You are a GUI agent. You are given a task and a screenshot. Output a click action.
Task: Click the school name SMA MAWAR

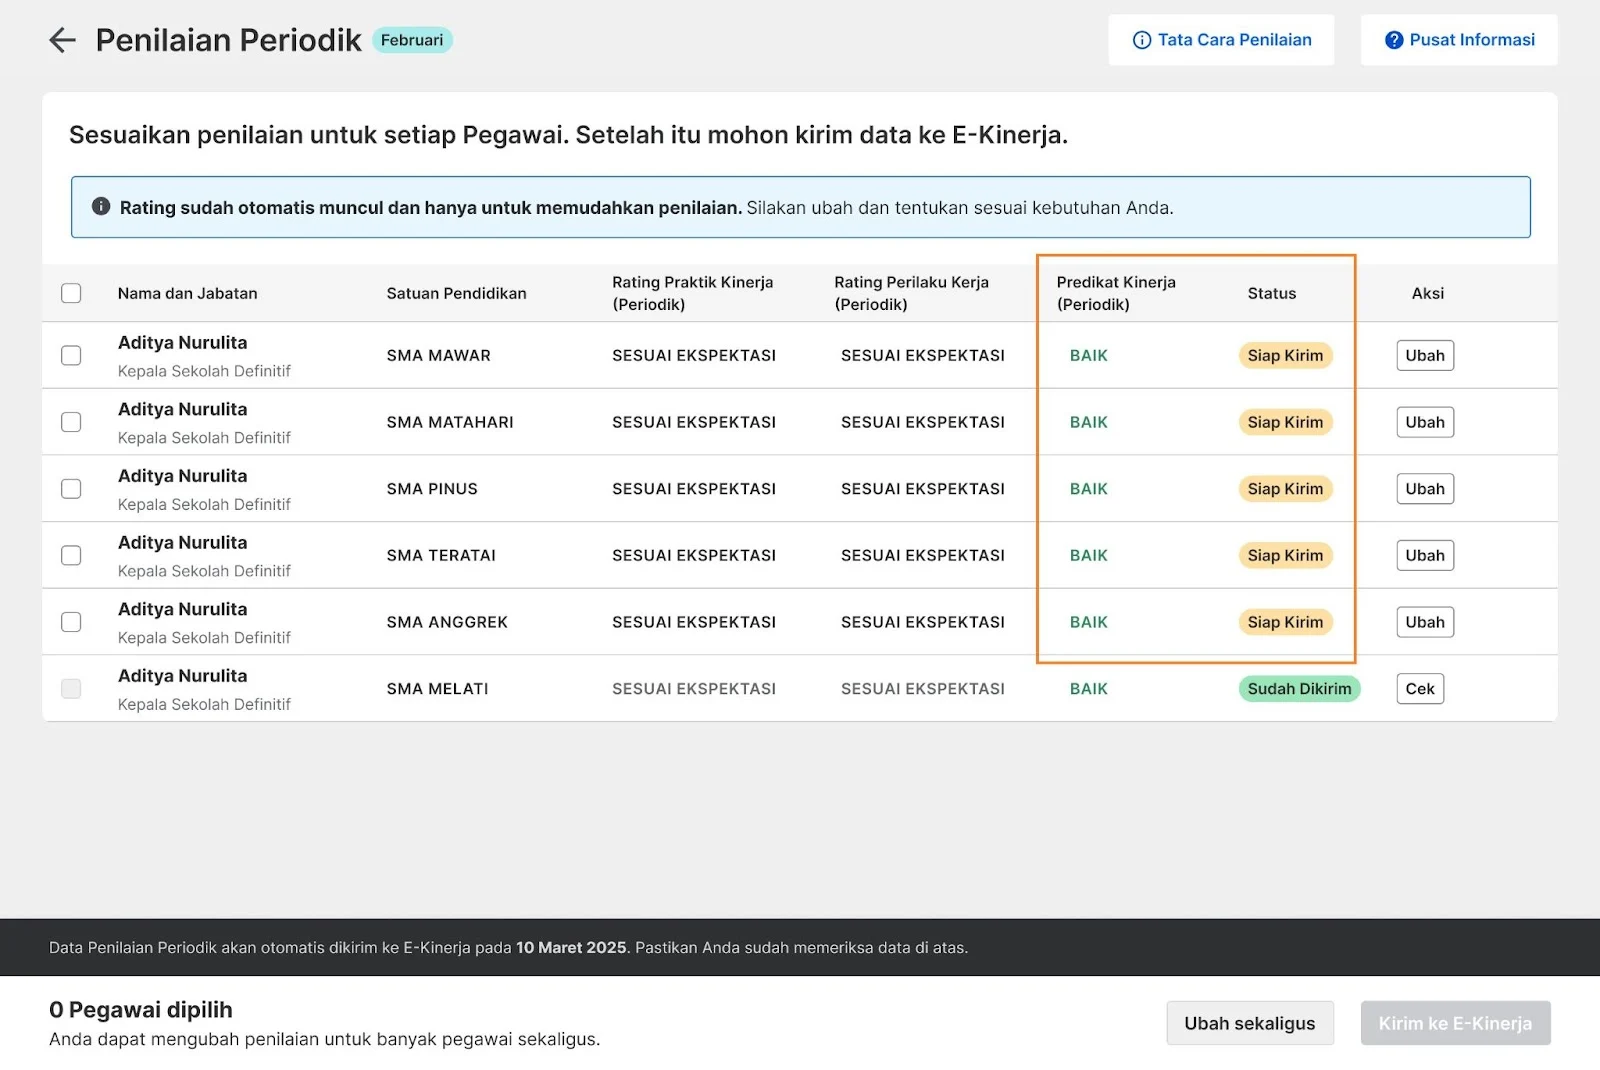[x=439, y=355]
